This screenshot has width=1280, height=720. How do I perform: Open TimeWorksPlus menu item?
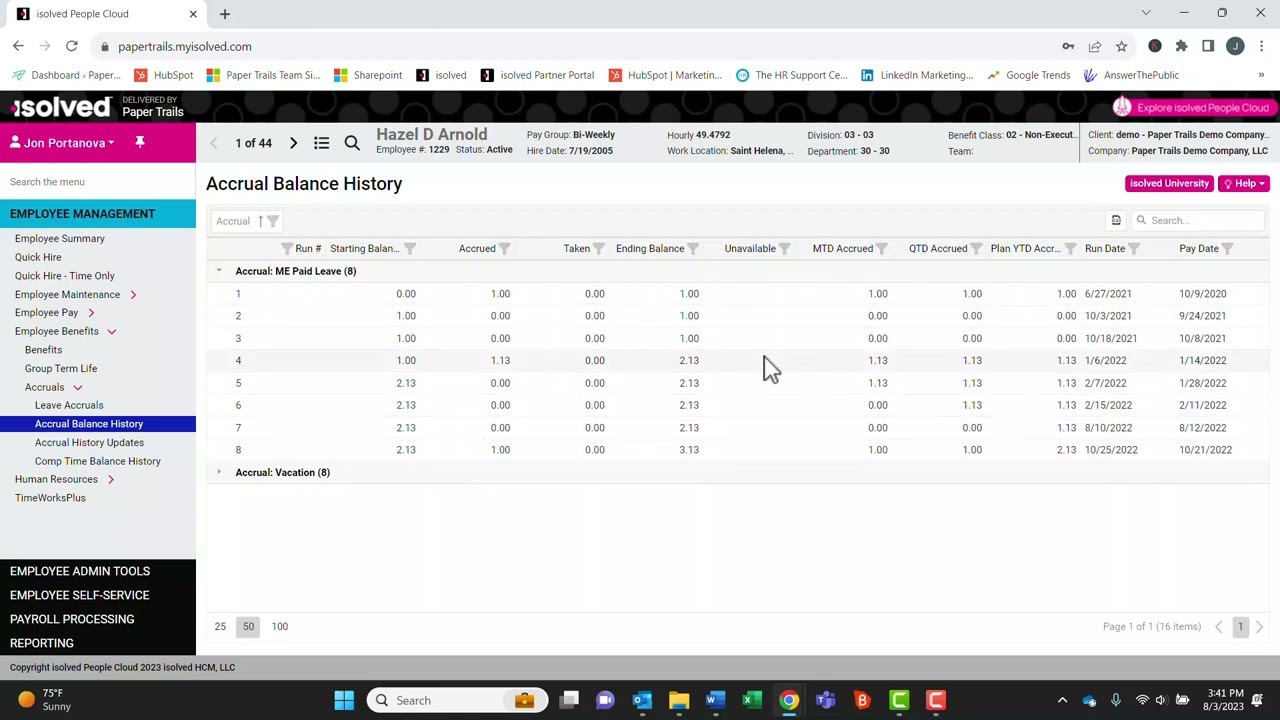coord(50,497)
